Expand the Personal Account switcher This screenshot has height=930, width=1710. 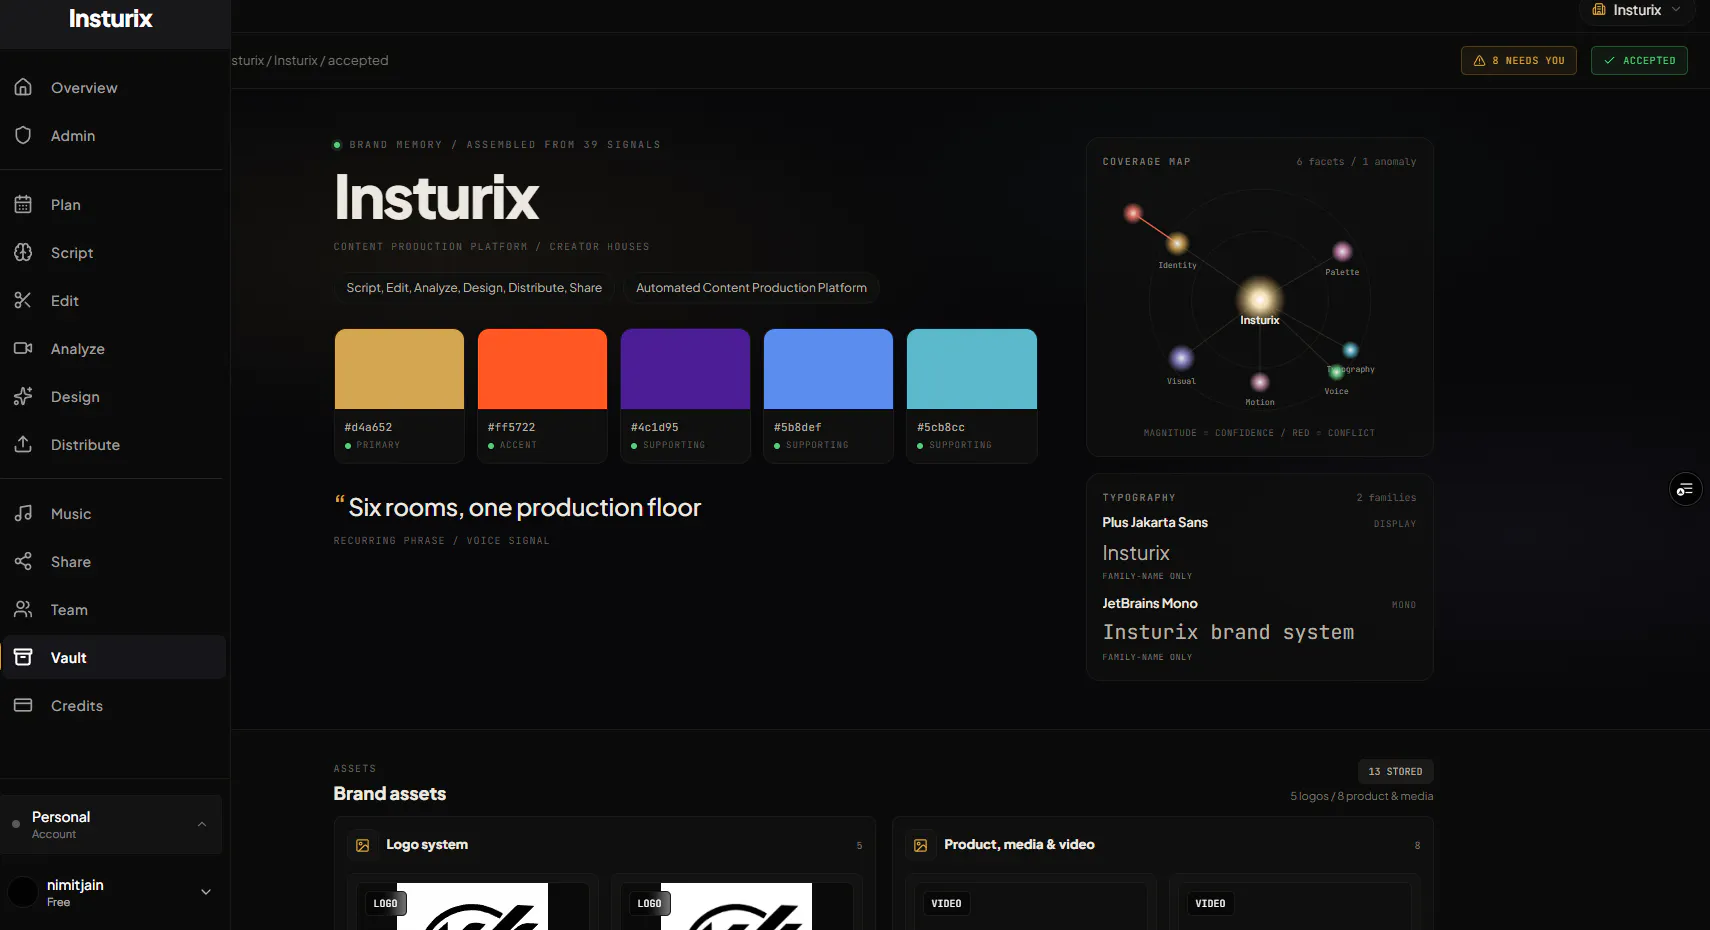point(111,824)
